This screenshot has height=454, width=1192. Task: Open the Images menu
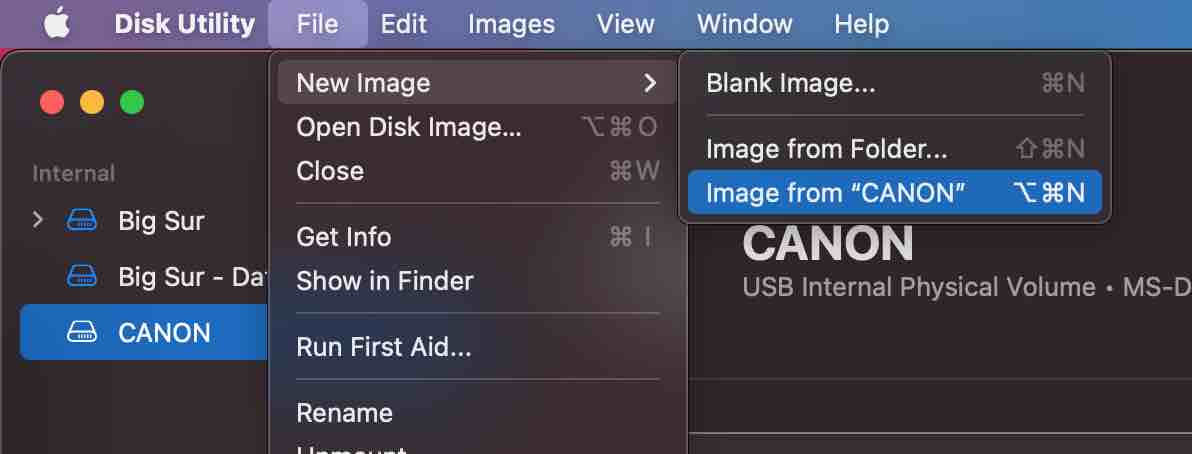click(x=511, y=24)
